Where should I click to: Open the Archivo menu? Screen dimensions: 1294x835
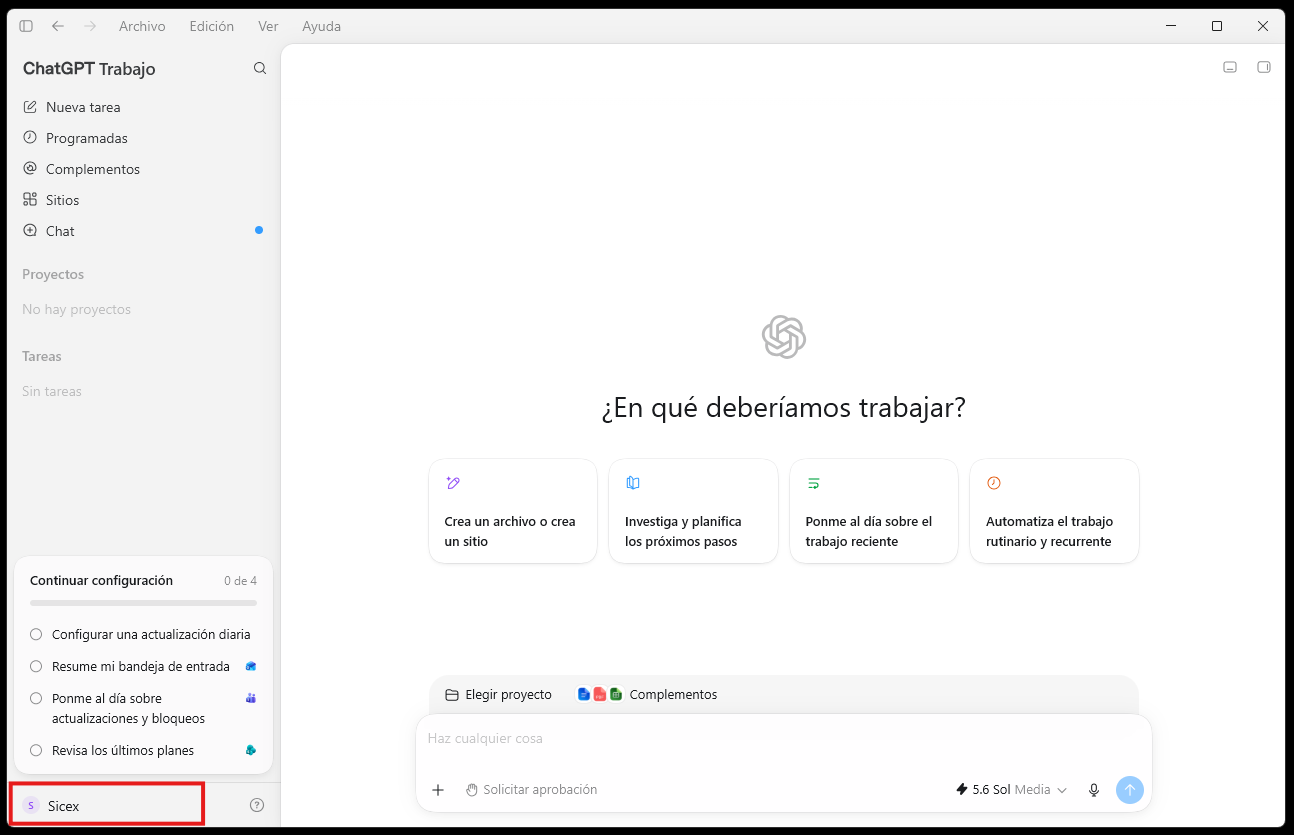(x=142, y=26)
